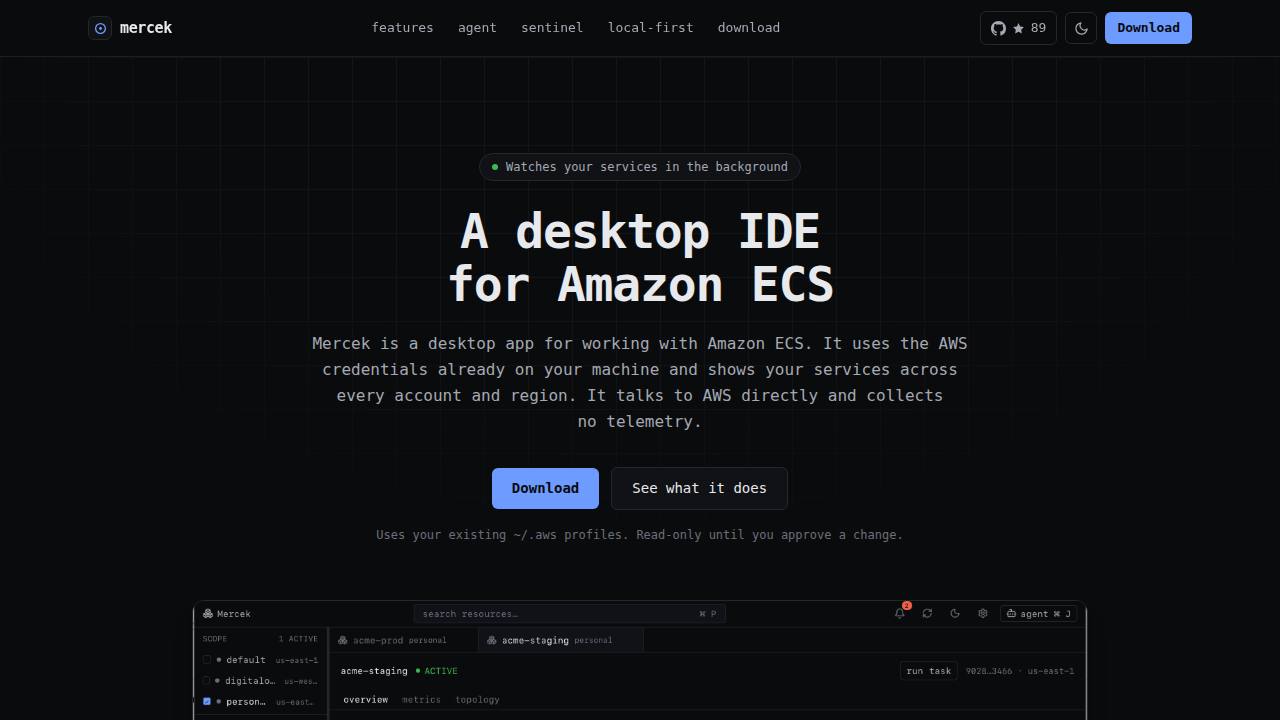
Task: Click the refresh icon in app preview
Action: (x=927, y=614)
